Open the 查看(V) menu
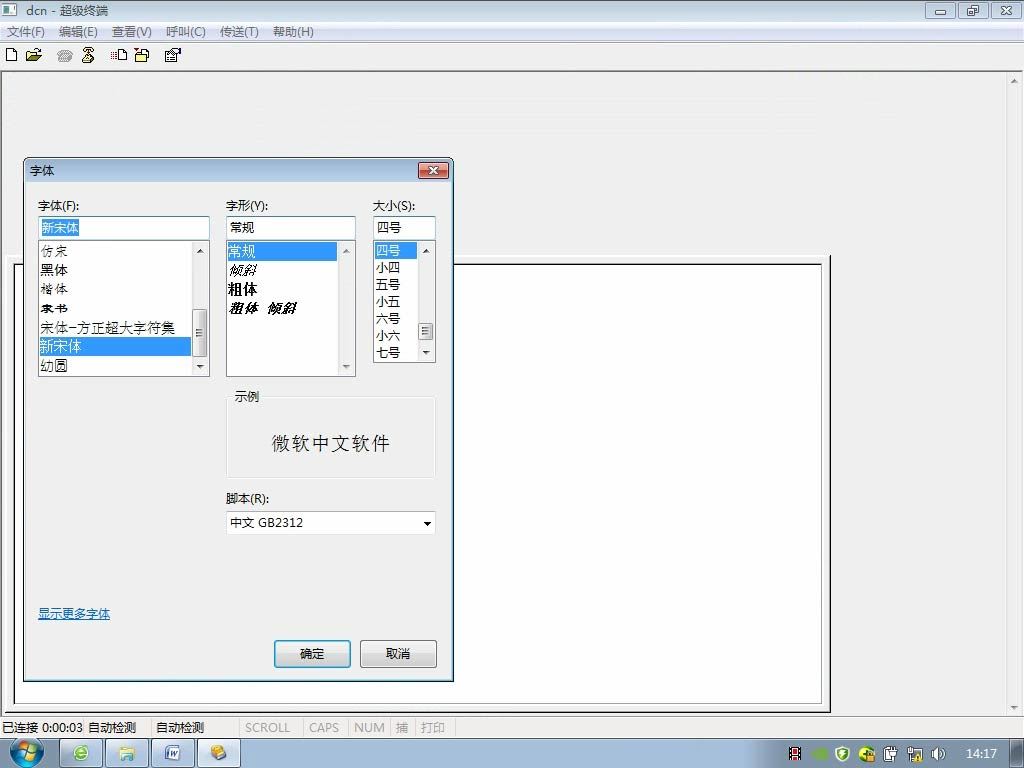Viewport: 1024px width, 768px height. pyautogui.click(x=132, y=32)
